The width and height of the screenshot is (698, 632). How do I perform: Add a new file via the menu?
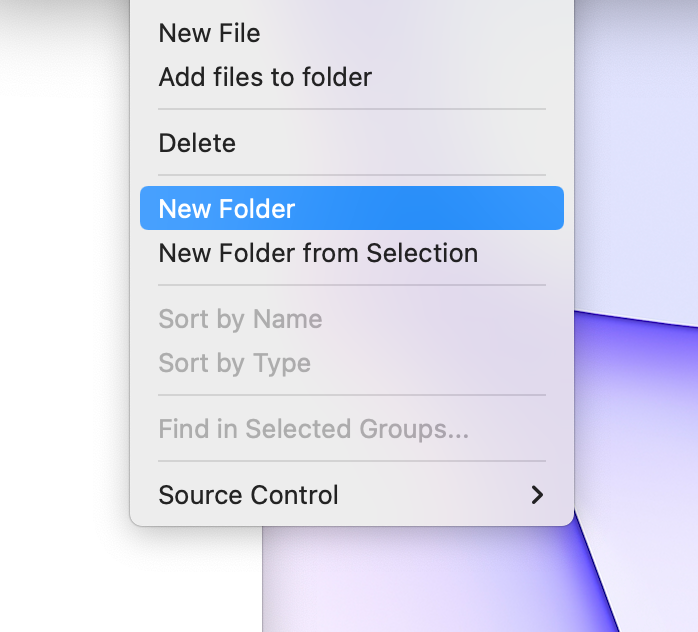[x=209, y=33]
